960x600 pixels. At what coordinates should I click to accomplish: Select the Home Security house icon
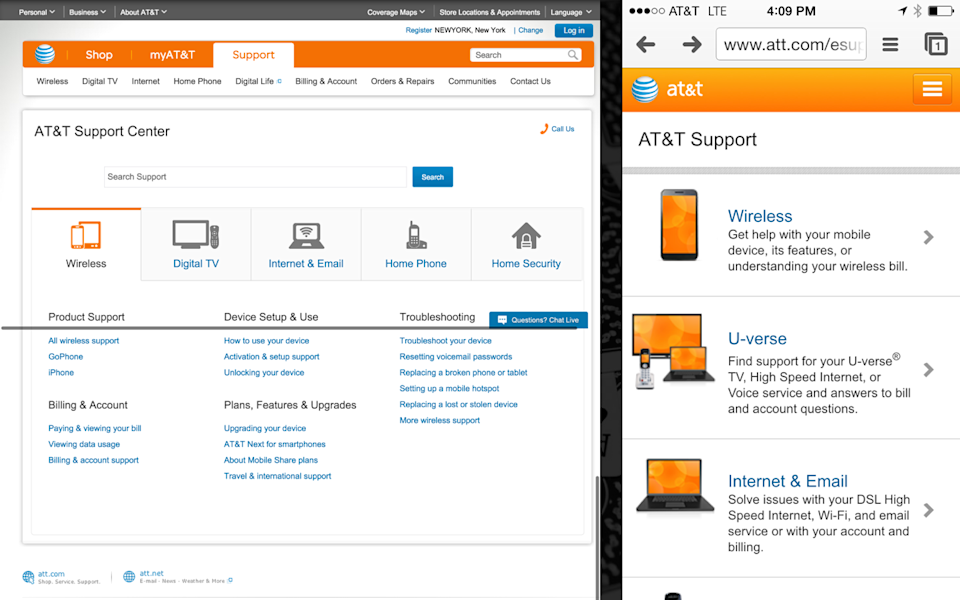coord(526,236)
